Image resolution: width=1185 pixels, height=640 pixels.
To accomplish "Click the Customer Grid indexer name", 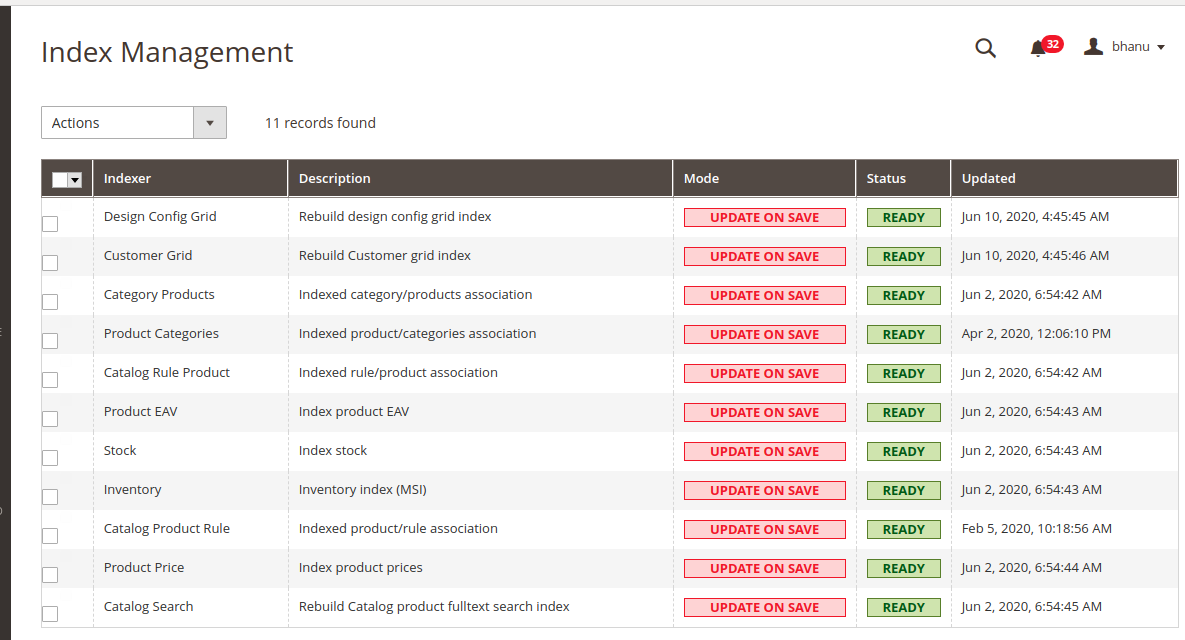I will 148,255.
